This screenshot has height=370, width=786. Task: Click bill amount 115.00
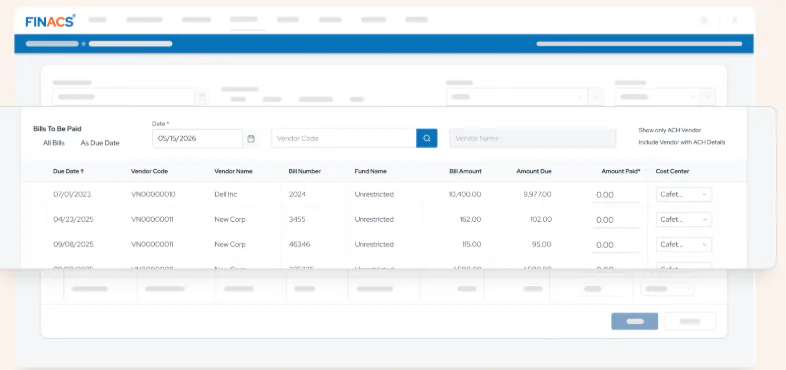(472, 245)
